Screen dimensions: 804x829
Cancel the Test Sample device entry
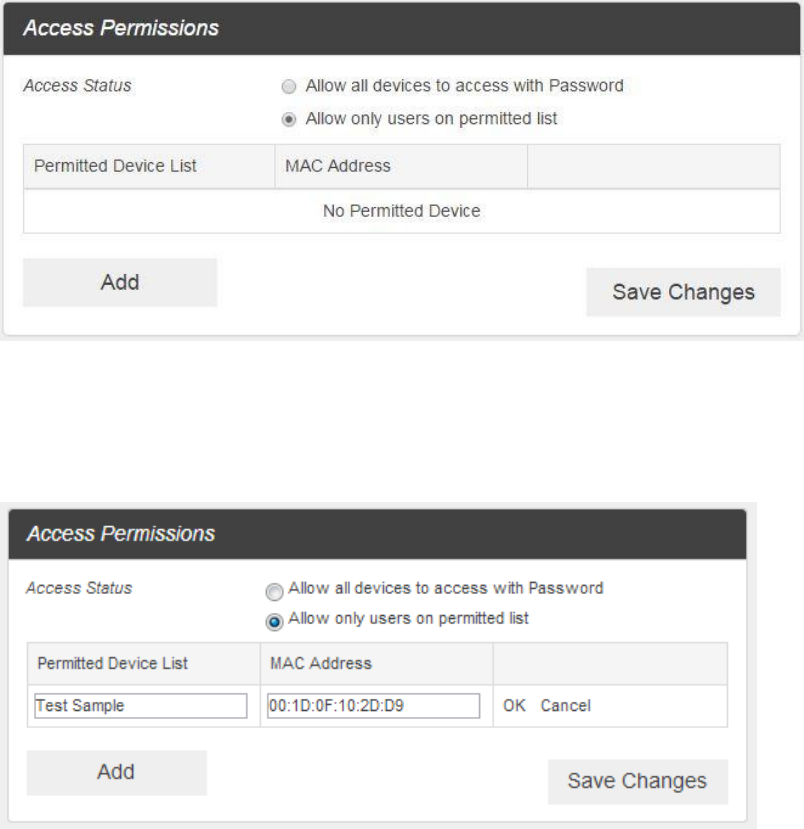point(566,706)
